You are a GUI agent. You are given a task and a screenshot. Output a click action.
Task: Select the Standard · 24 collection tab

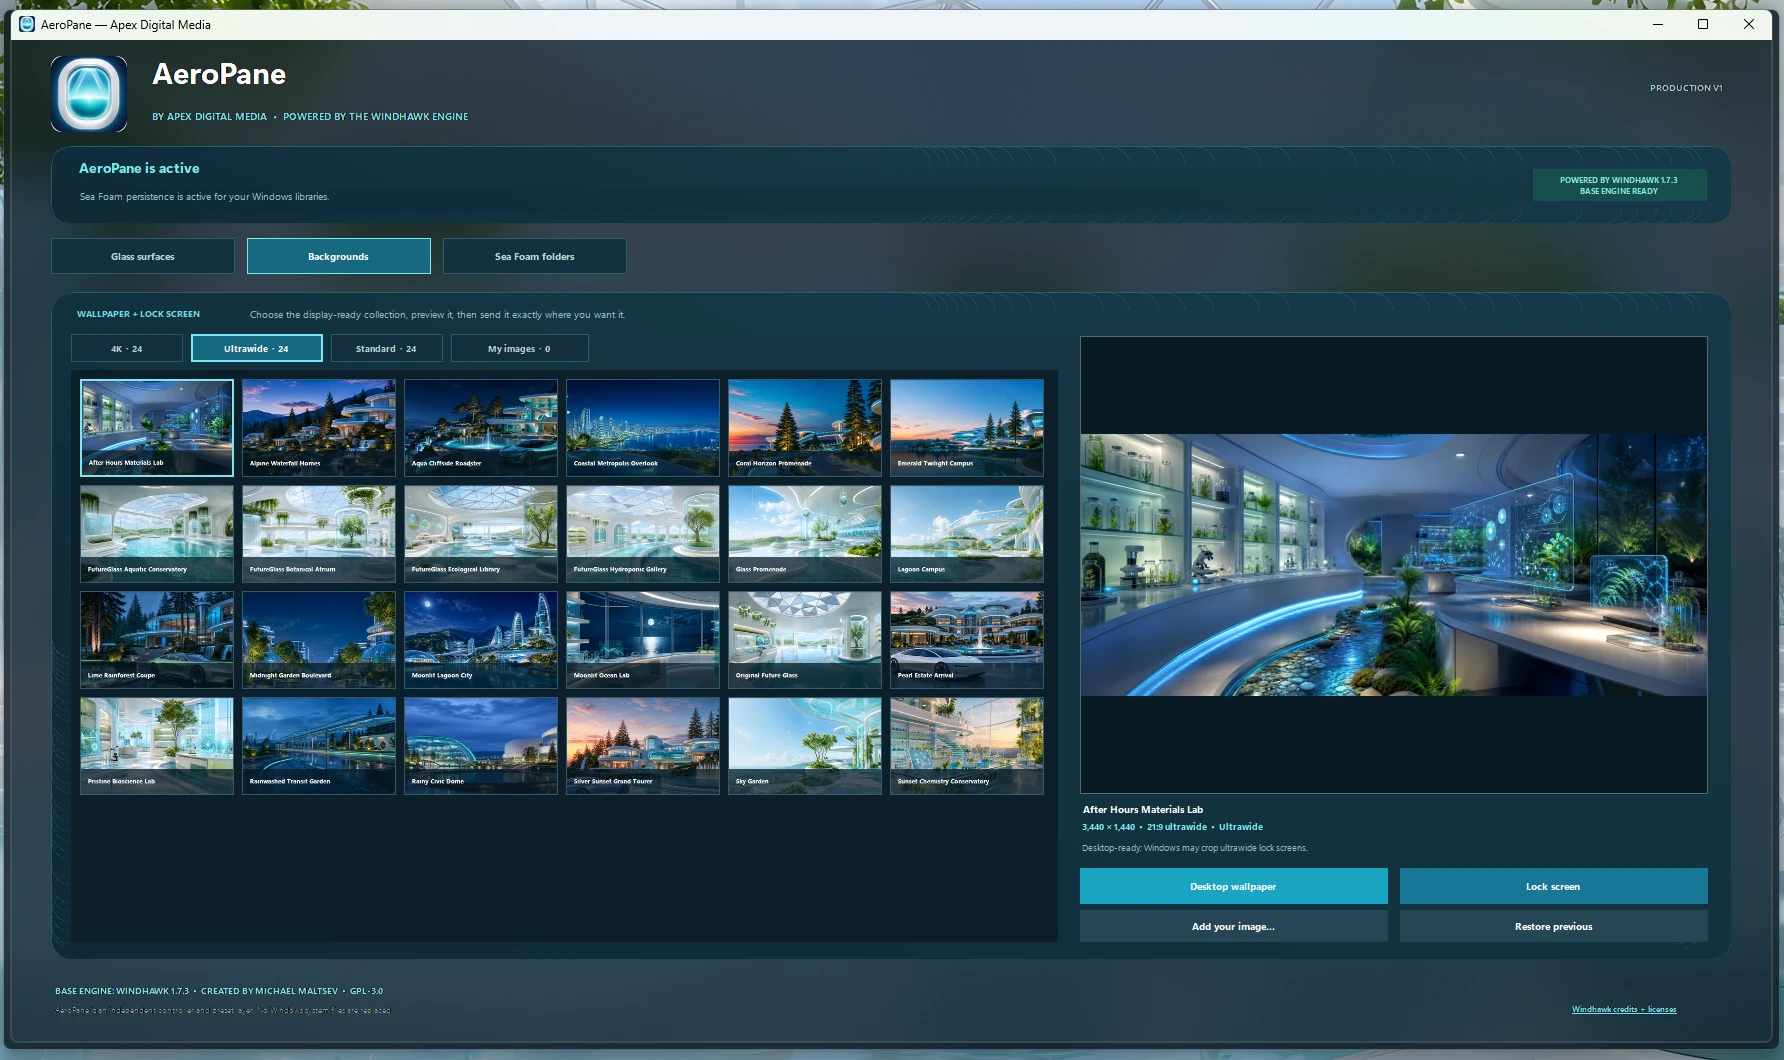point(387,348)
